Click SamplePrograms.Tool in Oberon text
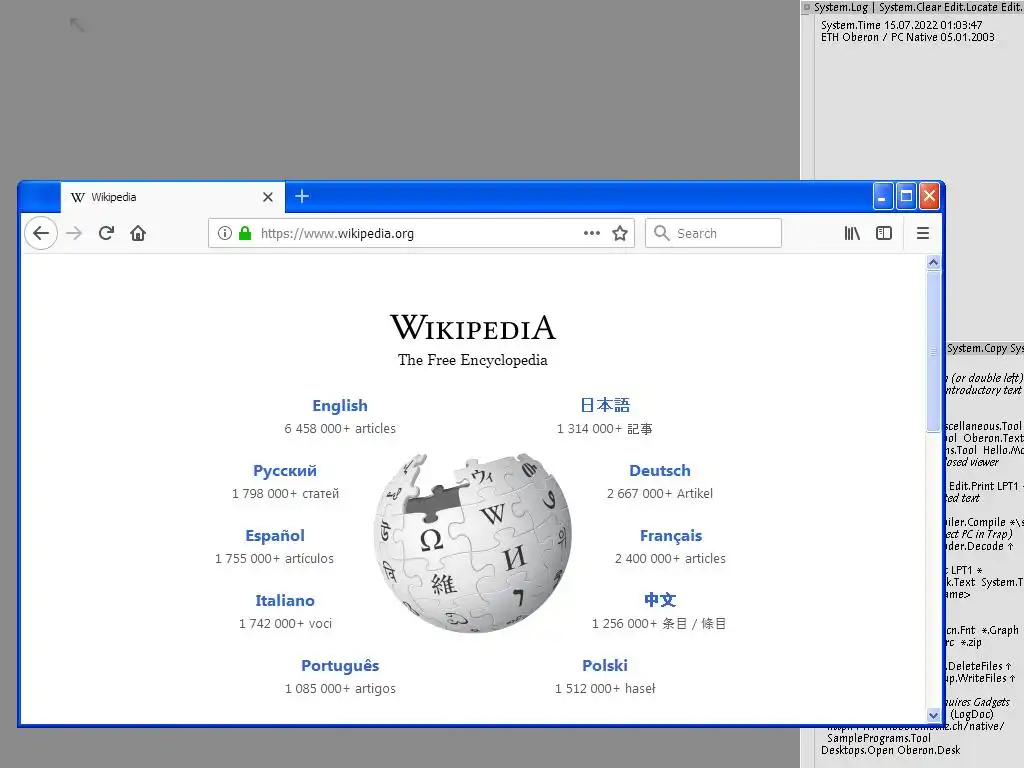The image size is (1024, 768). [879, 739]
